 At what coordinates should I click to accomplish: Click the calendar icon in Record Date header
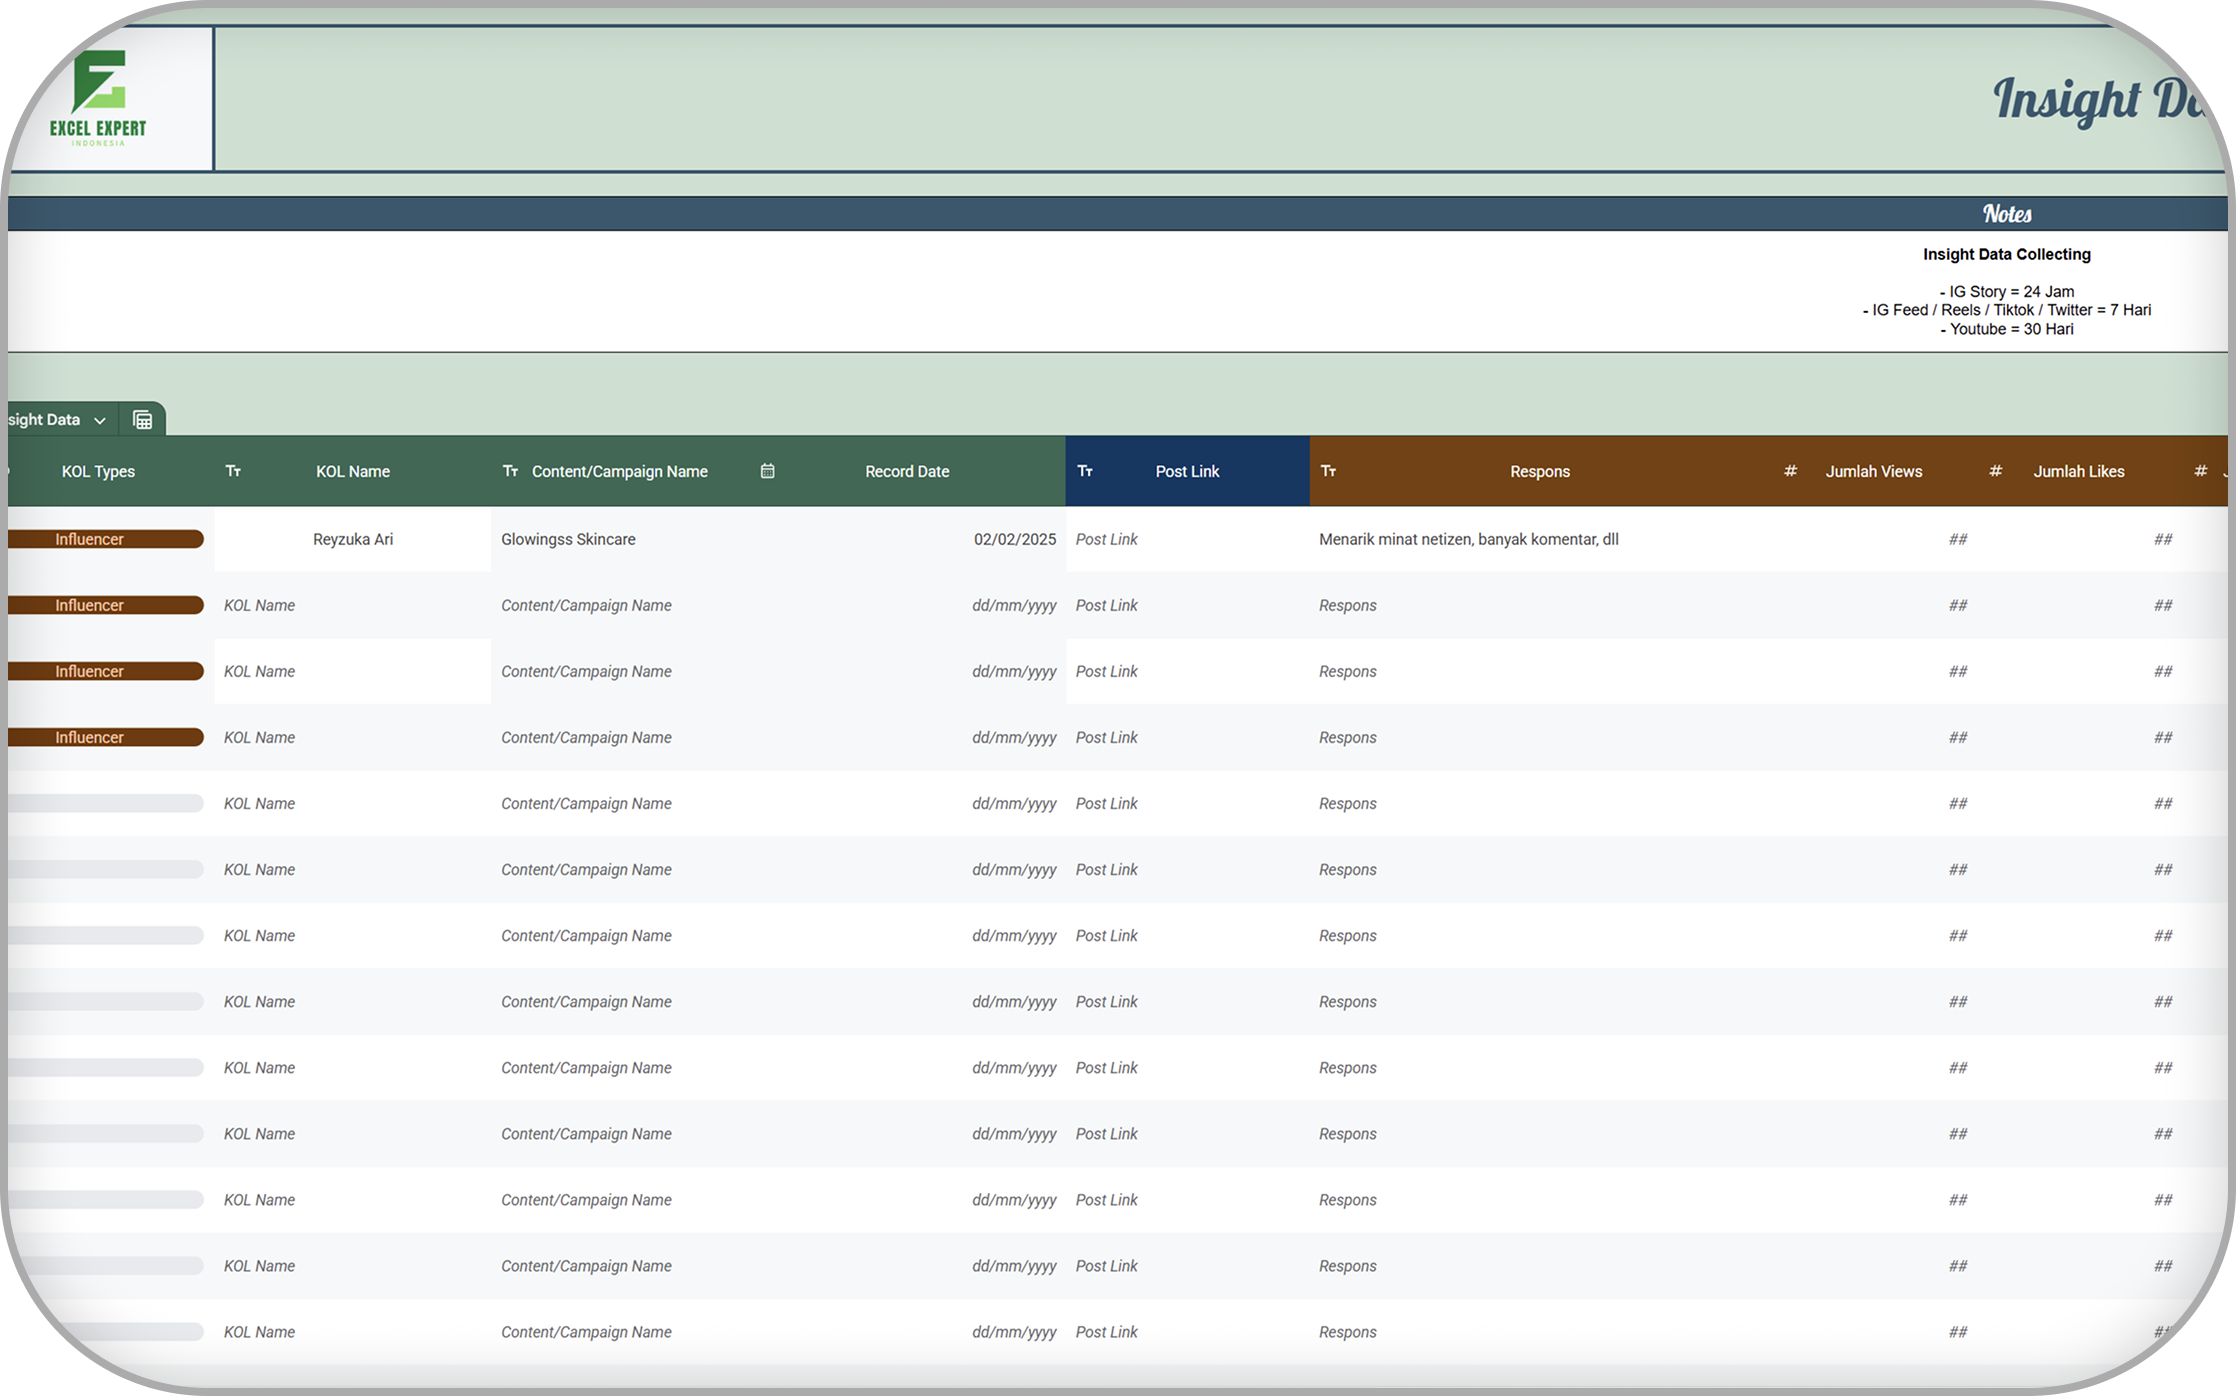[x=767, y=471]
